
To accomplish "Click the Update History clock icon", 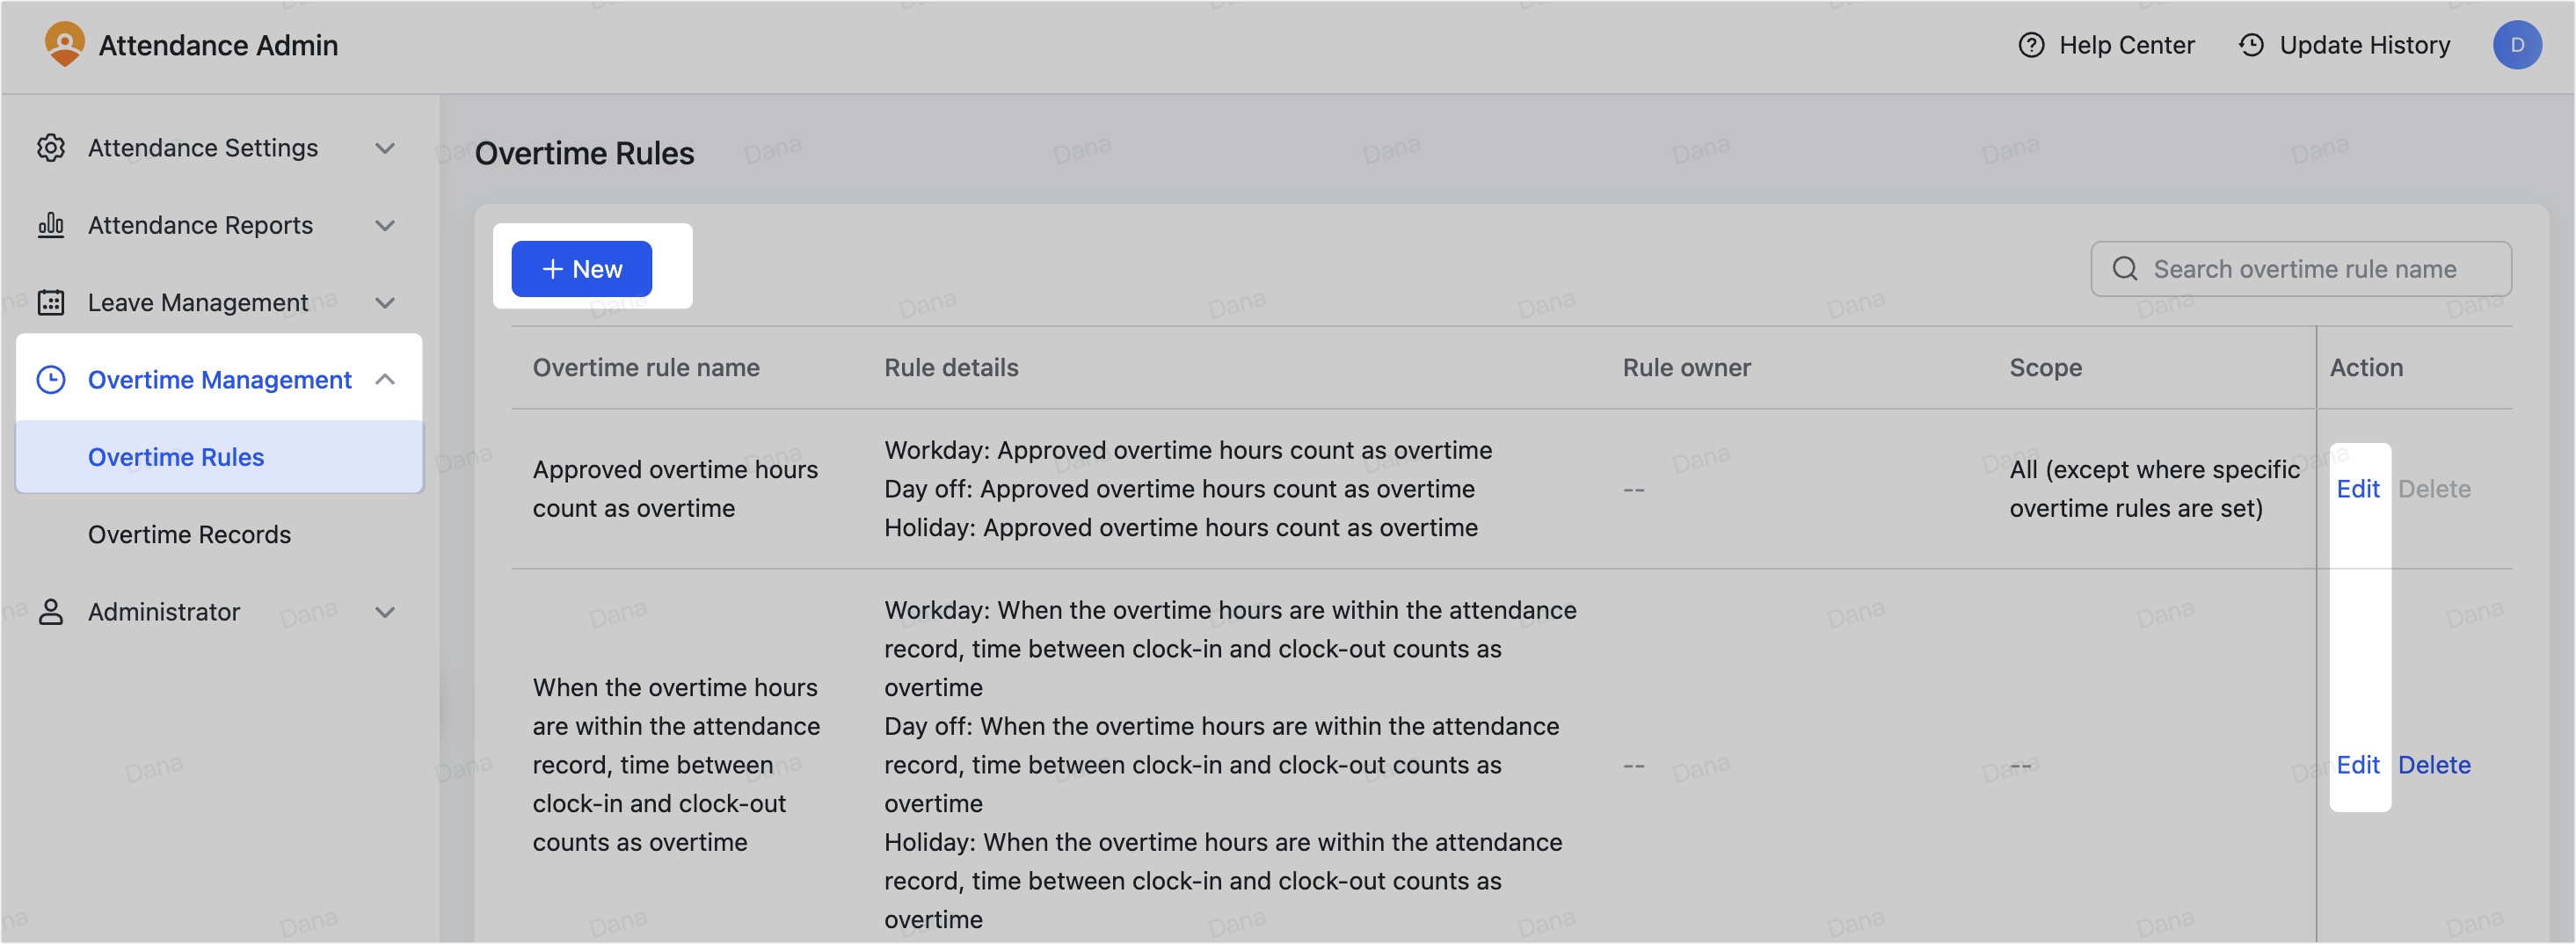I will coord(2249,45).
